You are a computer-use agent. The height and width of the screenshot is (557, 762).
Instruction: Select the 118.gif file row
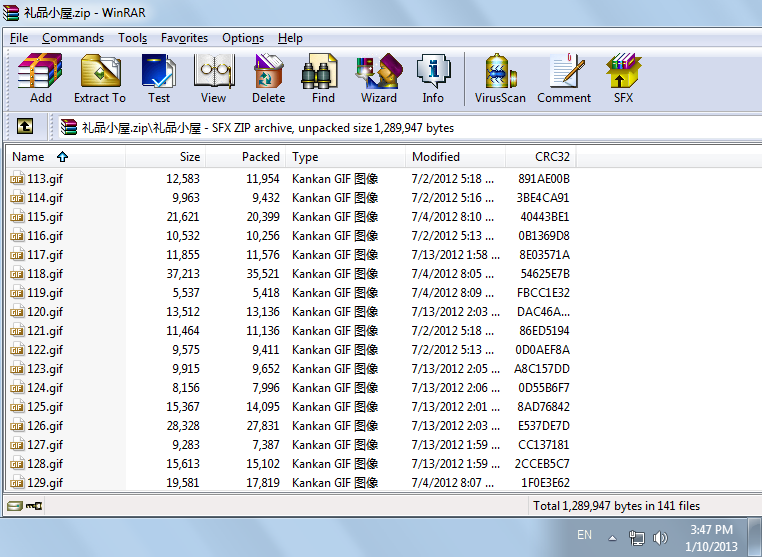pyautogui.click(x=45, y=274)
